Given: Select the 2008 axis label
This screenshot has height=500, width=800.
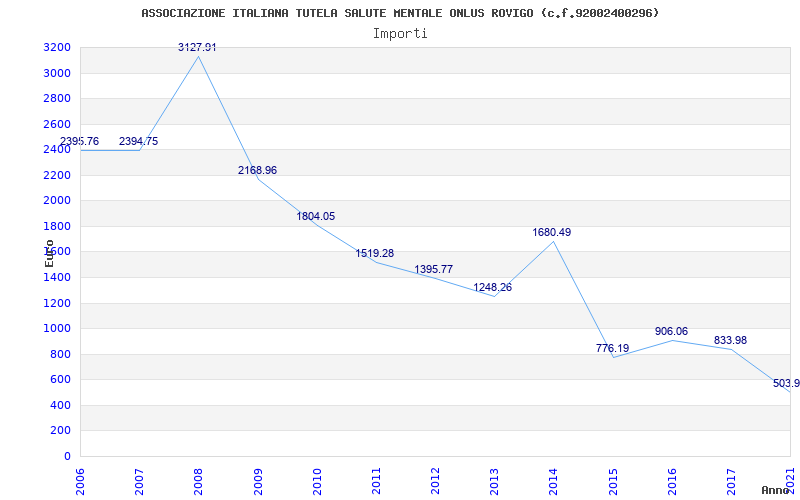Looking at the screenshot, I should click(x=198, y=482).
